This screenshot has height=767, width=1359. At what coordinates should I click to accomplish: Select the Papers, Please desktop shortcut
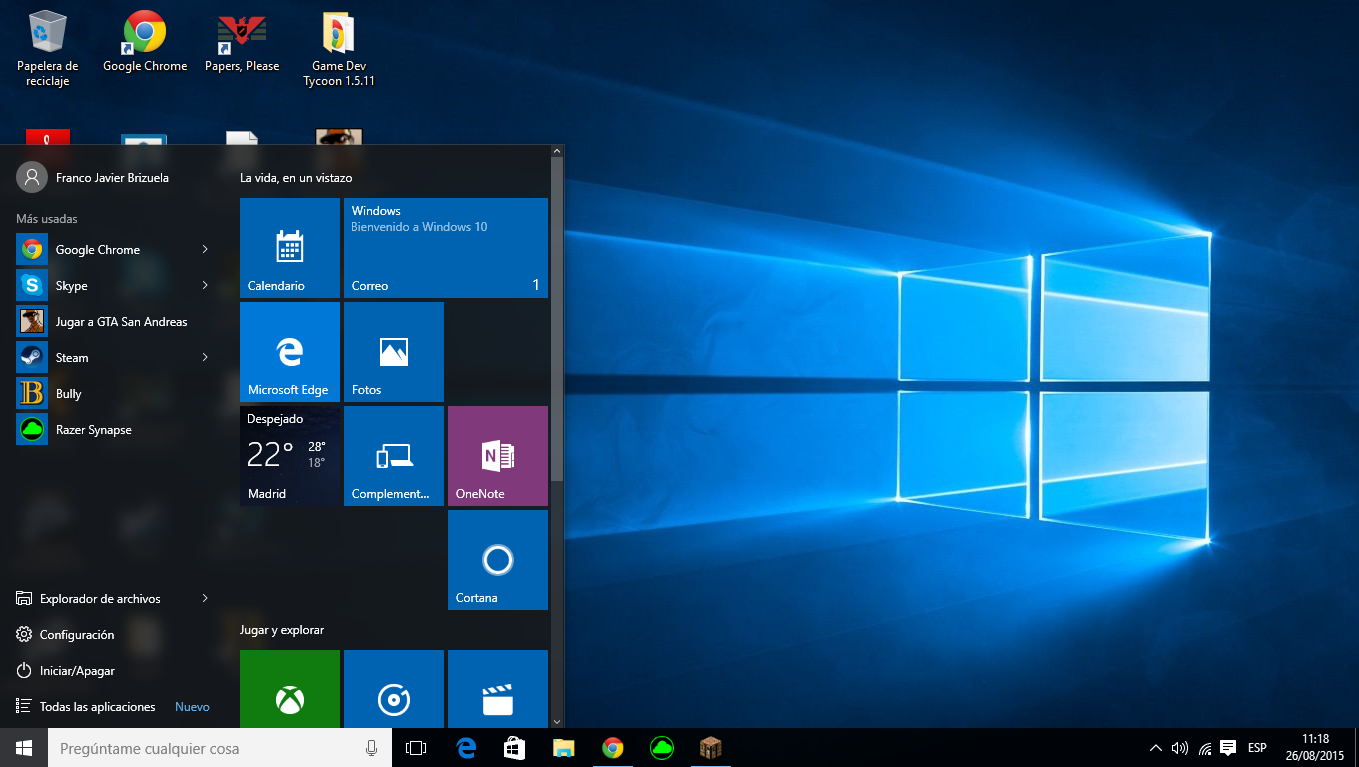(241, 42)
